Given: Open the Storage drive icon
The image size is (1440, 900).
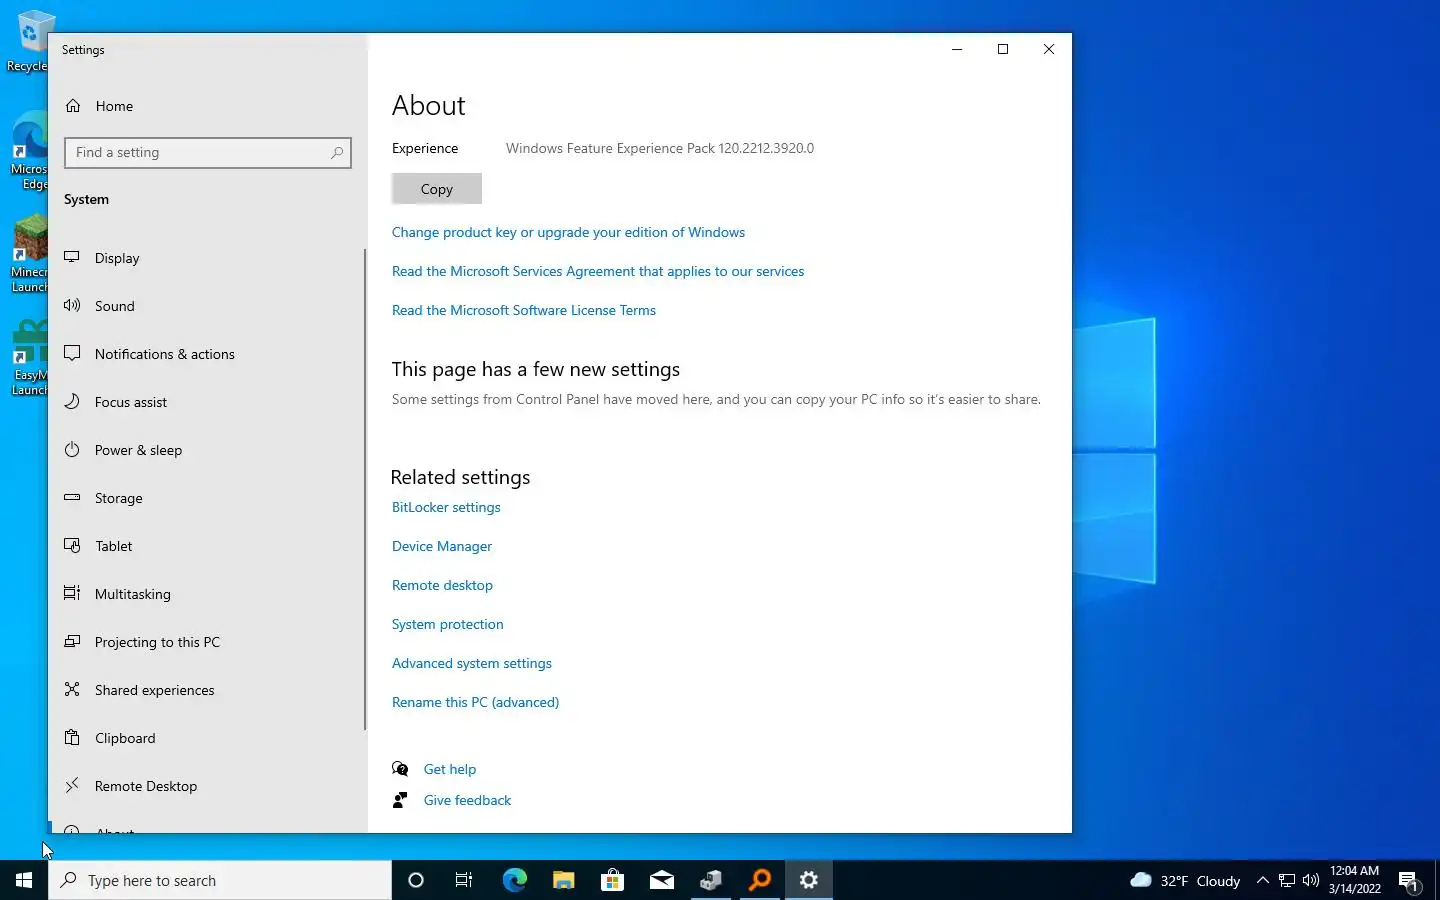Looking at the screenshot, I should 72,497.
